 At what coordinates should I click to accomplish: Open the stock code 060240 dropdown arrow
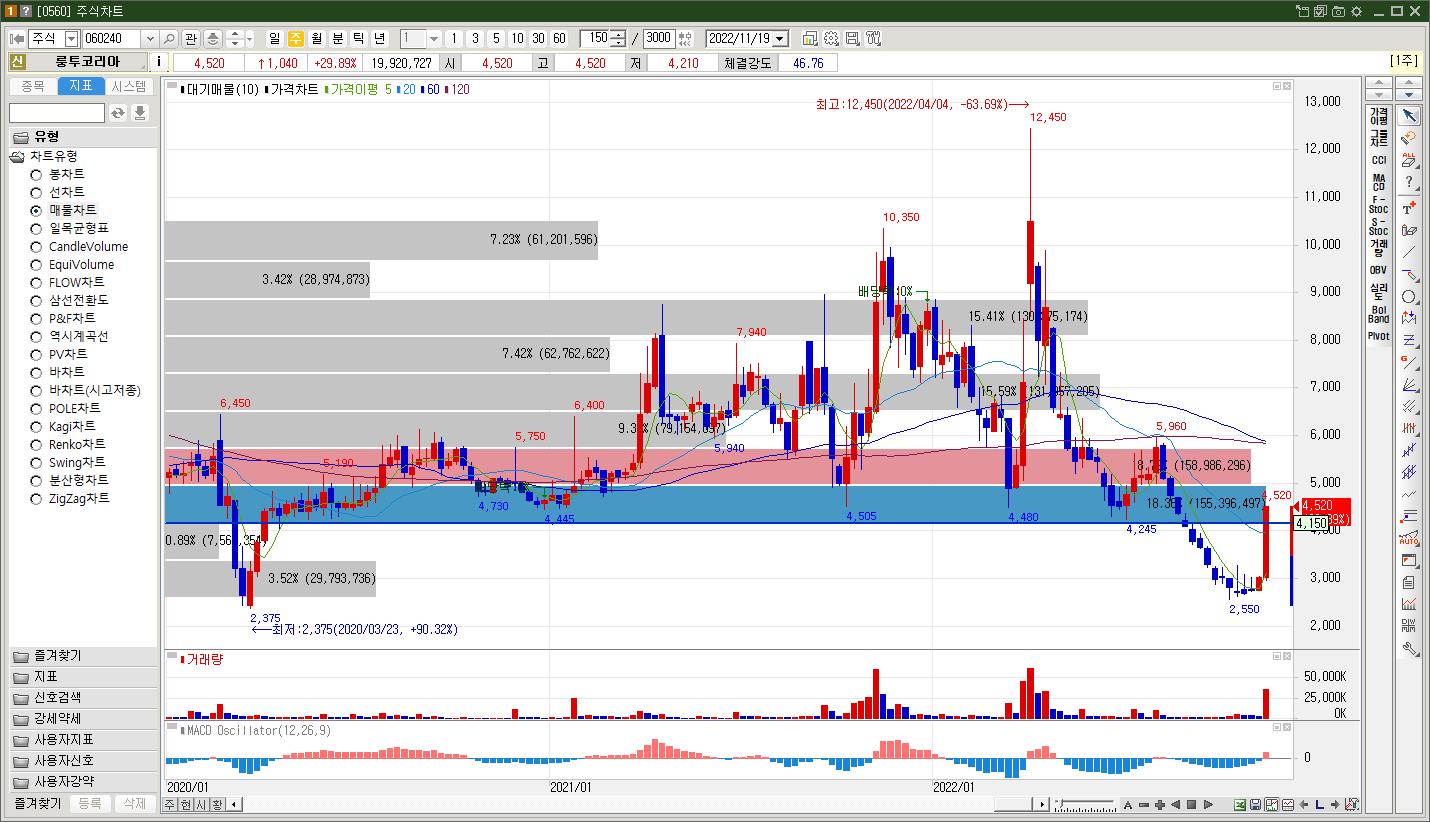point(150,38)
